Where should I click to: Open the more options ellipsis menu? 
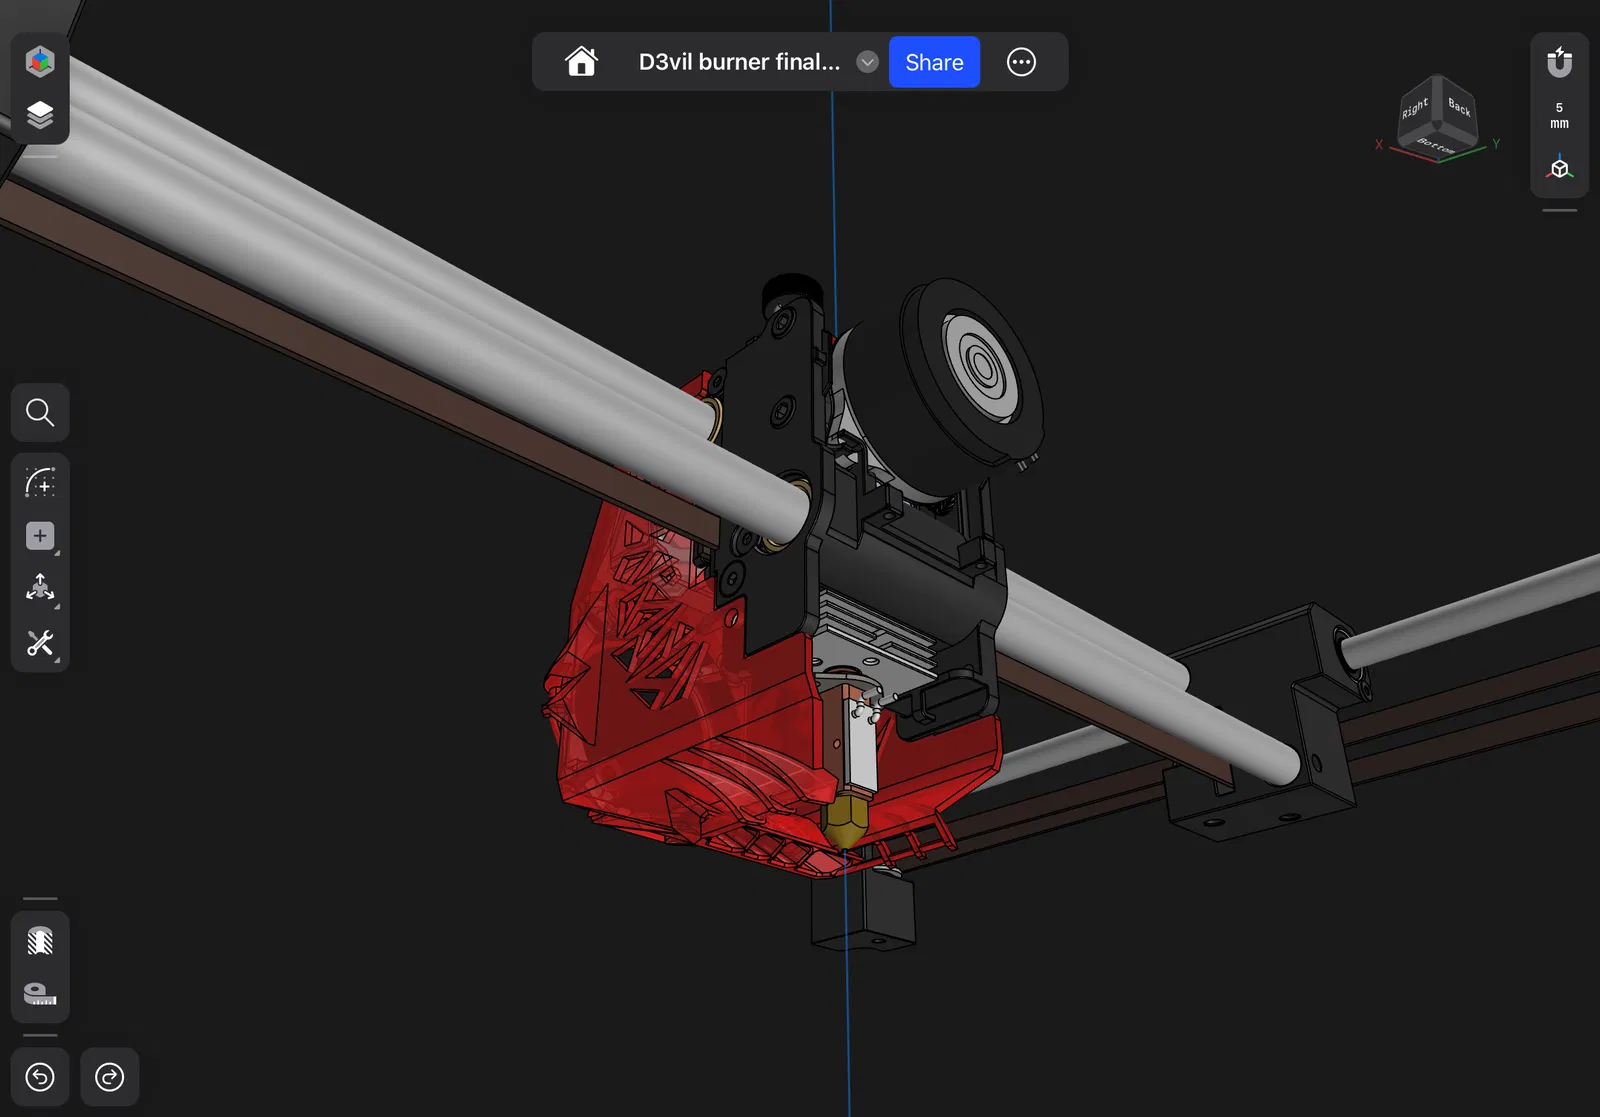coord(1021,62)
